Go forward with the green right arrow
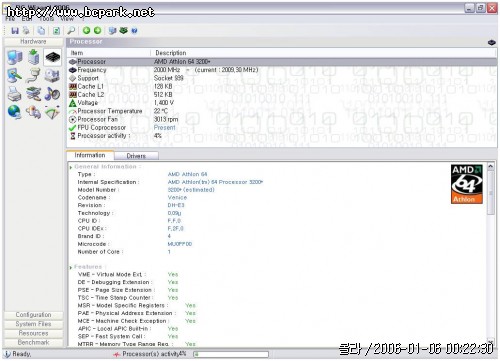The height and width of the screenshot is (361, 500). 97,31
